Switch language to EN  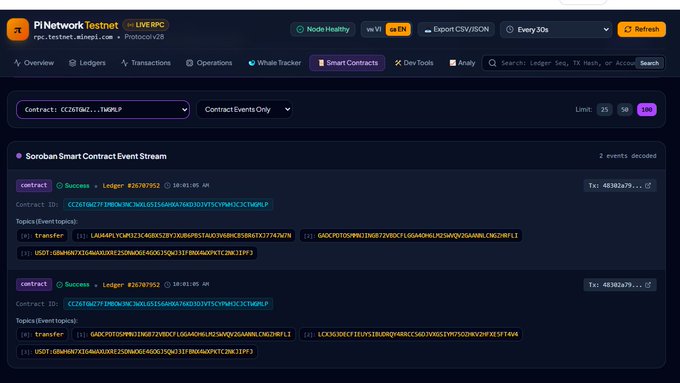[x=398, y=29]
